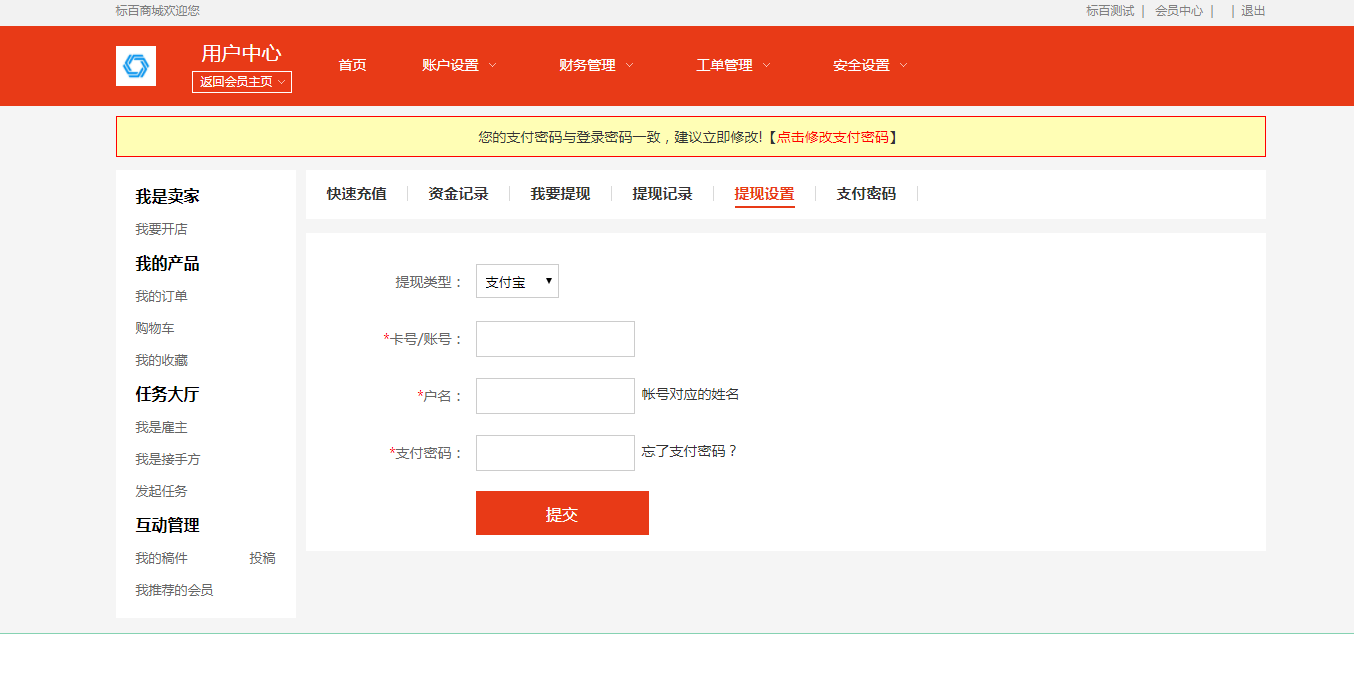Click 退出 to log out
The height and width of the screenshot is (673, 1354).
[x=1253, y=11]
